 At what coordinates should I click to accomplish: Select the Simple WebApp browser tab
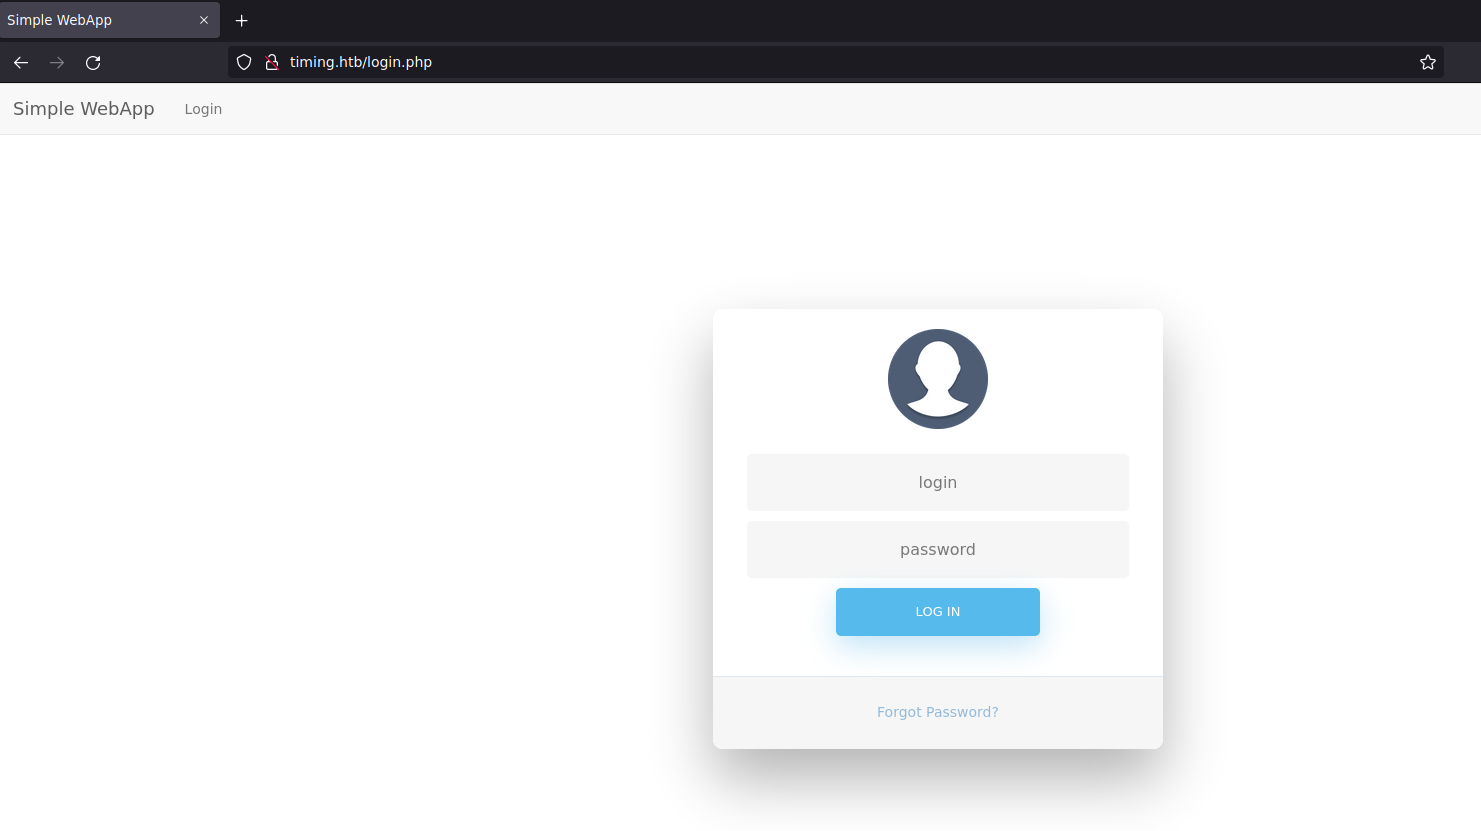pos(109,20)
